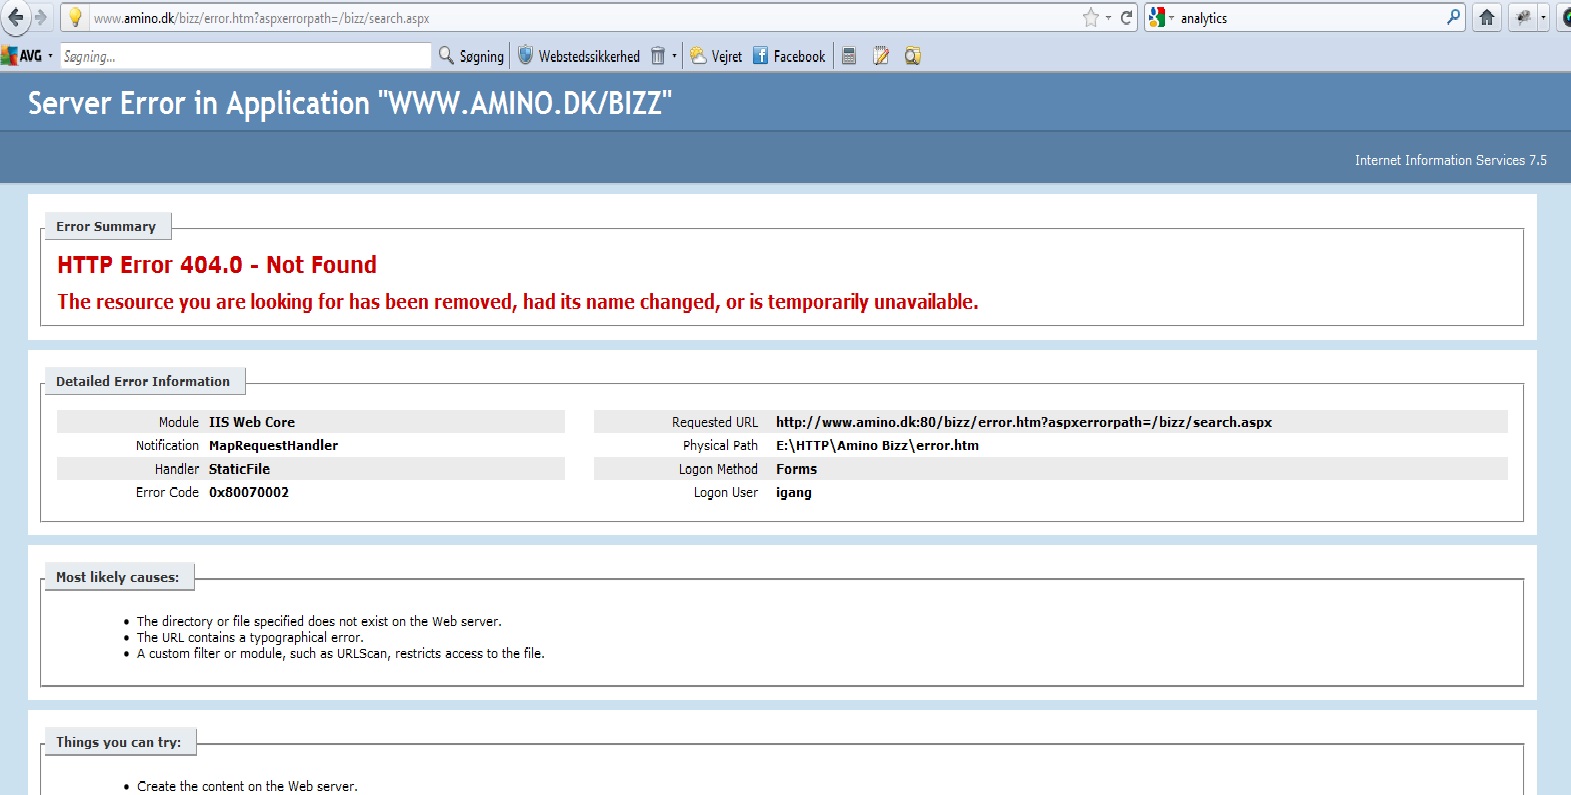Click the line 'The URL contains a typographical error.'
The width and height of the screenshot is (1571, 795).
(250, 637)
